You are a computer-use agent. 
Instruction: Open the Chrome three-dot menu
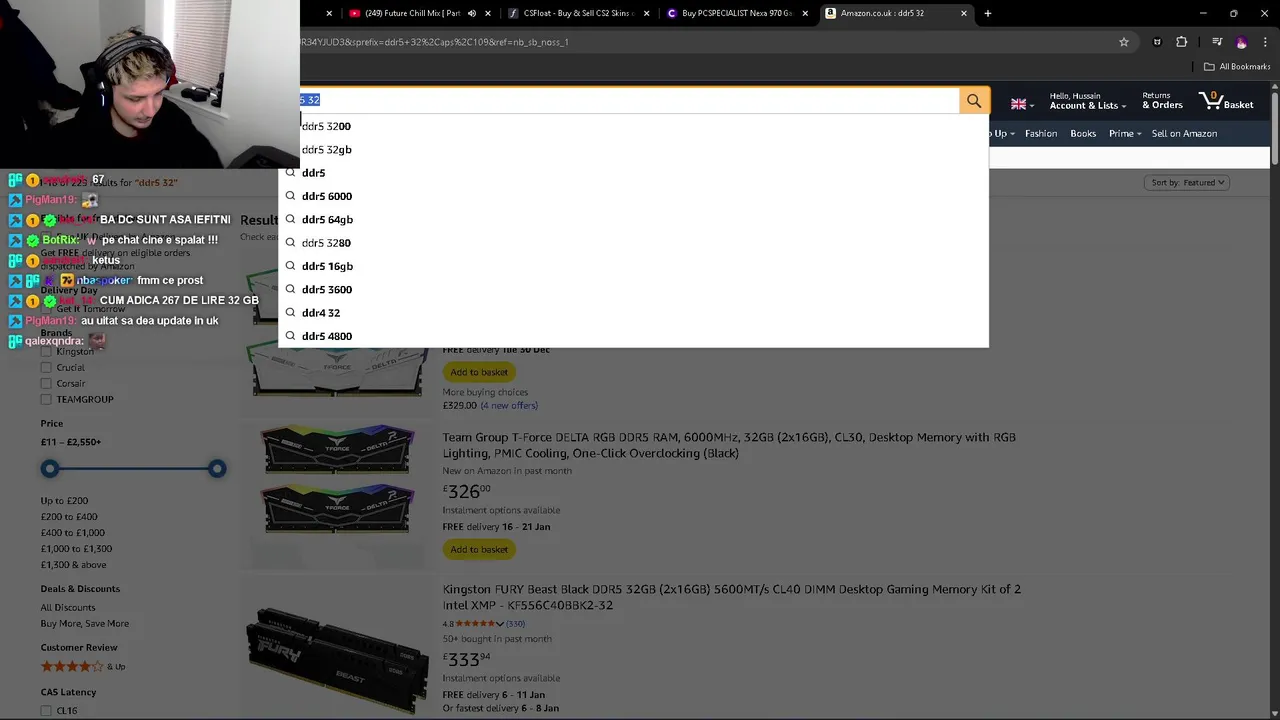1265,42
